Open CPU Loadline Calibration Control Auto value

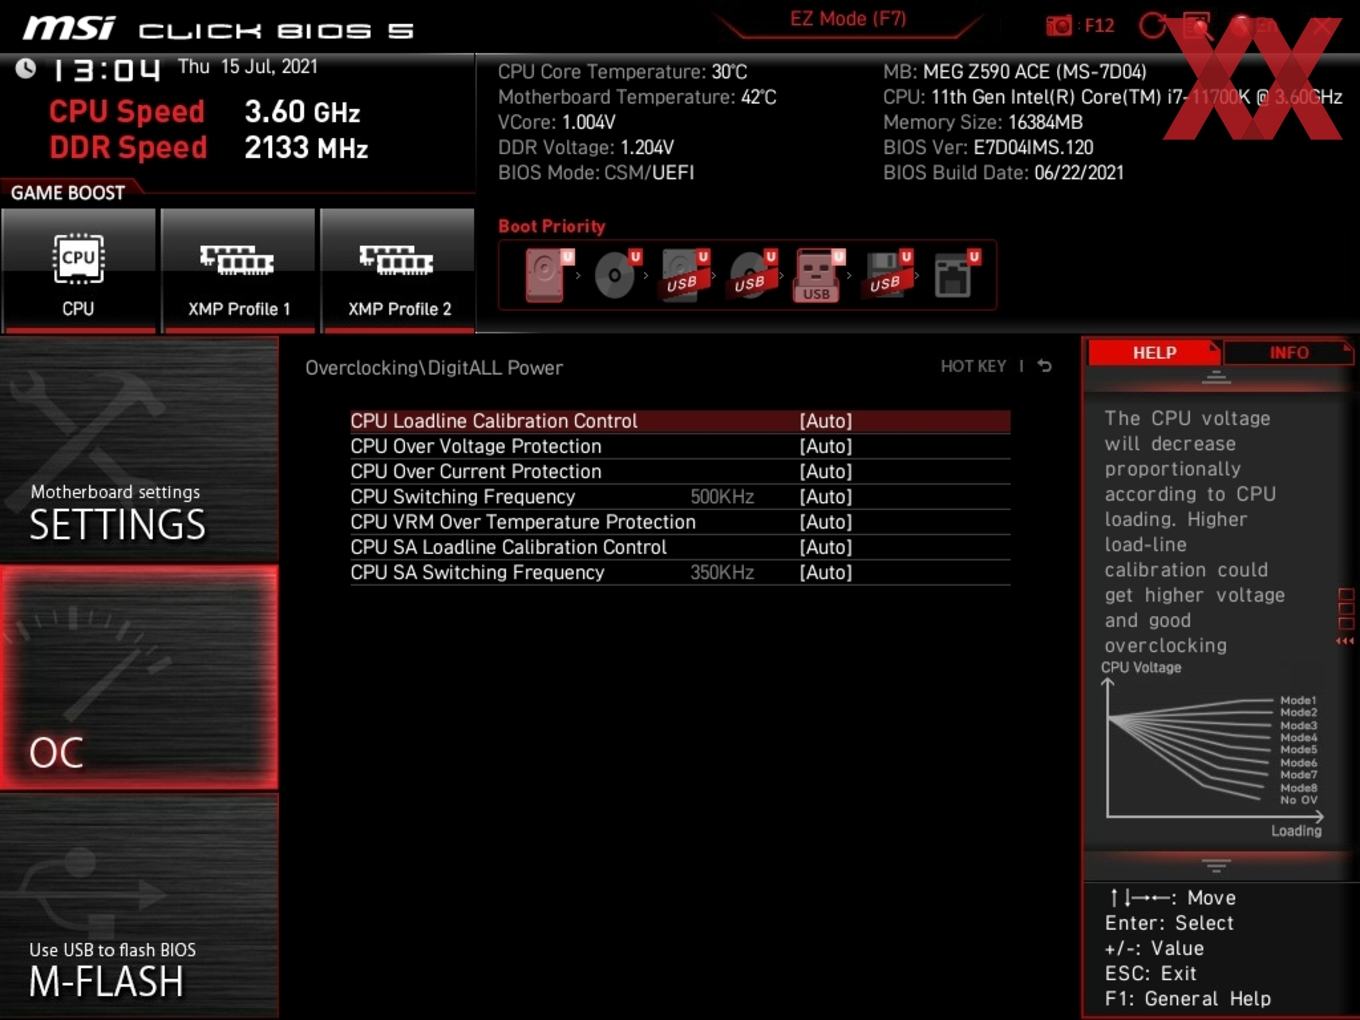click(826, 421)
